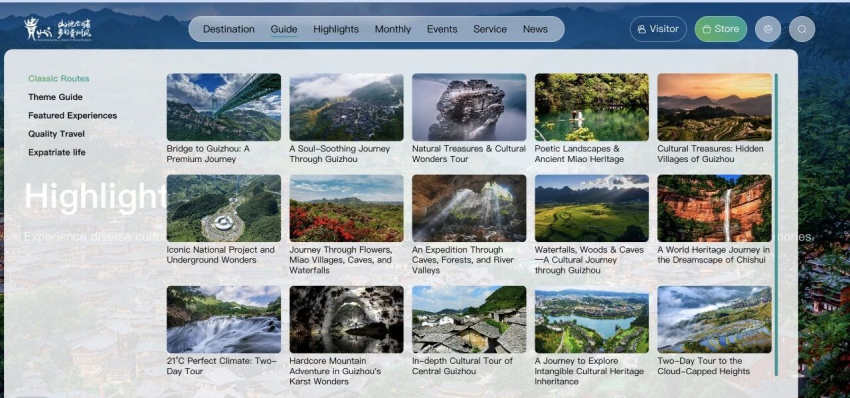Open the Quality Travel category
This screenshot has width=850, height=398.
[56, 134]
